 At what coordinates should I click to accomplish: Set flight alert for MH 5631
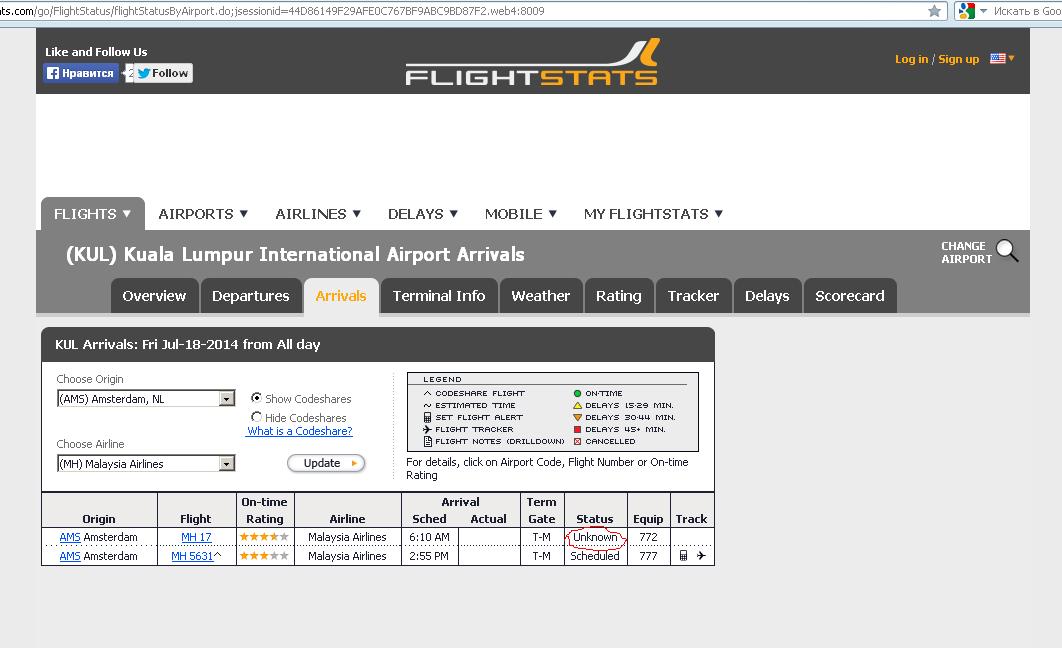point(683,556)
